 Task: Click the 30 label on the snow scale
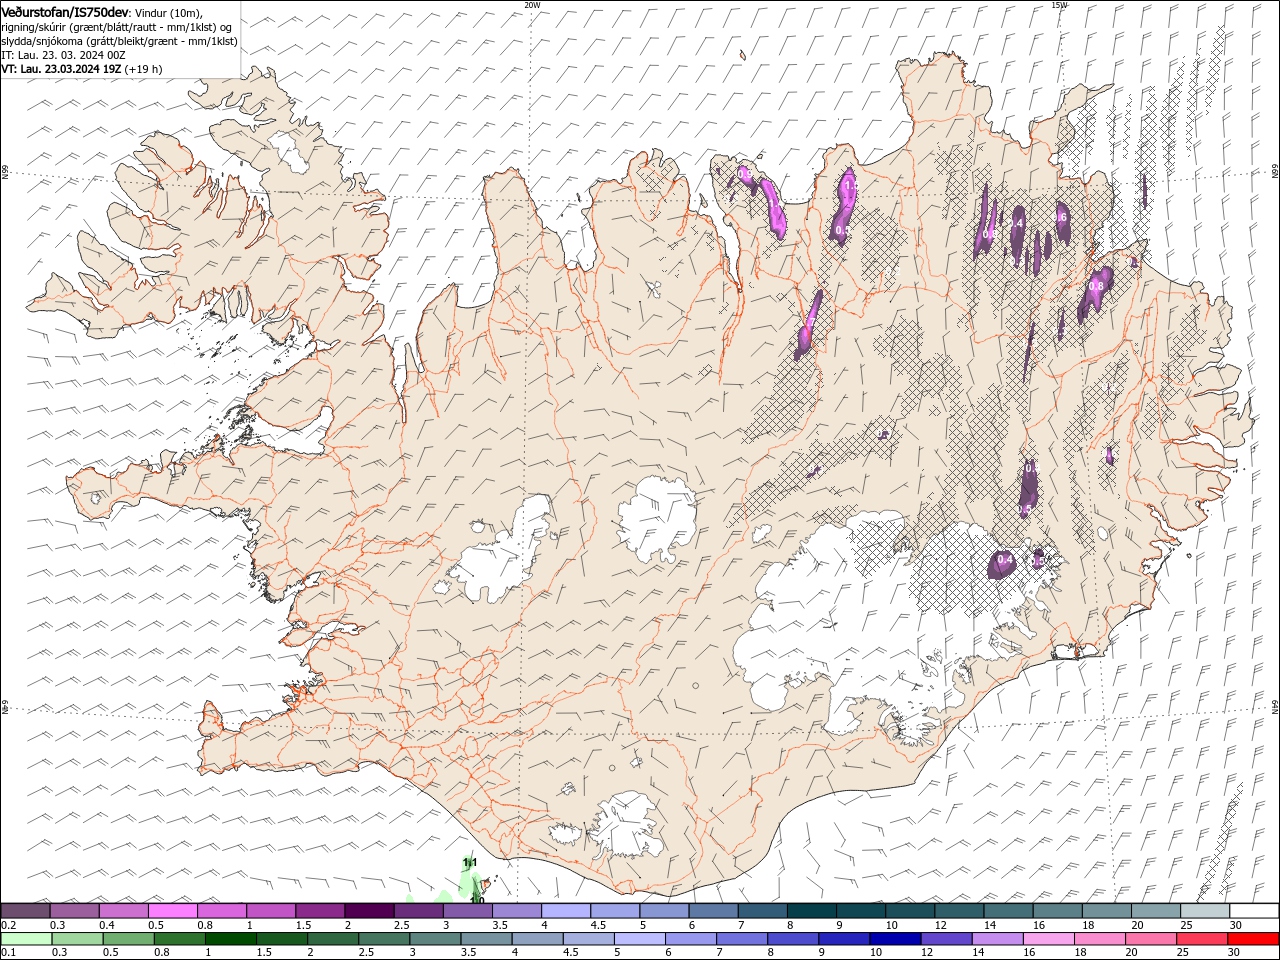1236,925
